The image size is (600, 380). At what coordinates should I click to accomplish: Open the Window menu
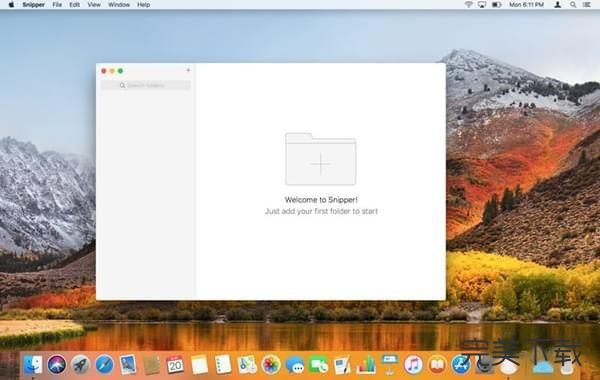click(x=119, y=5)
